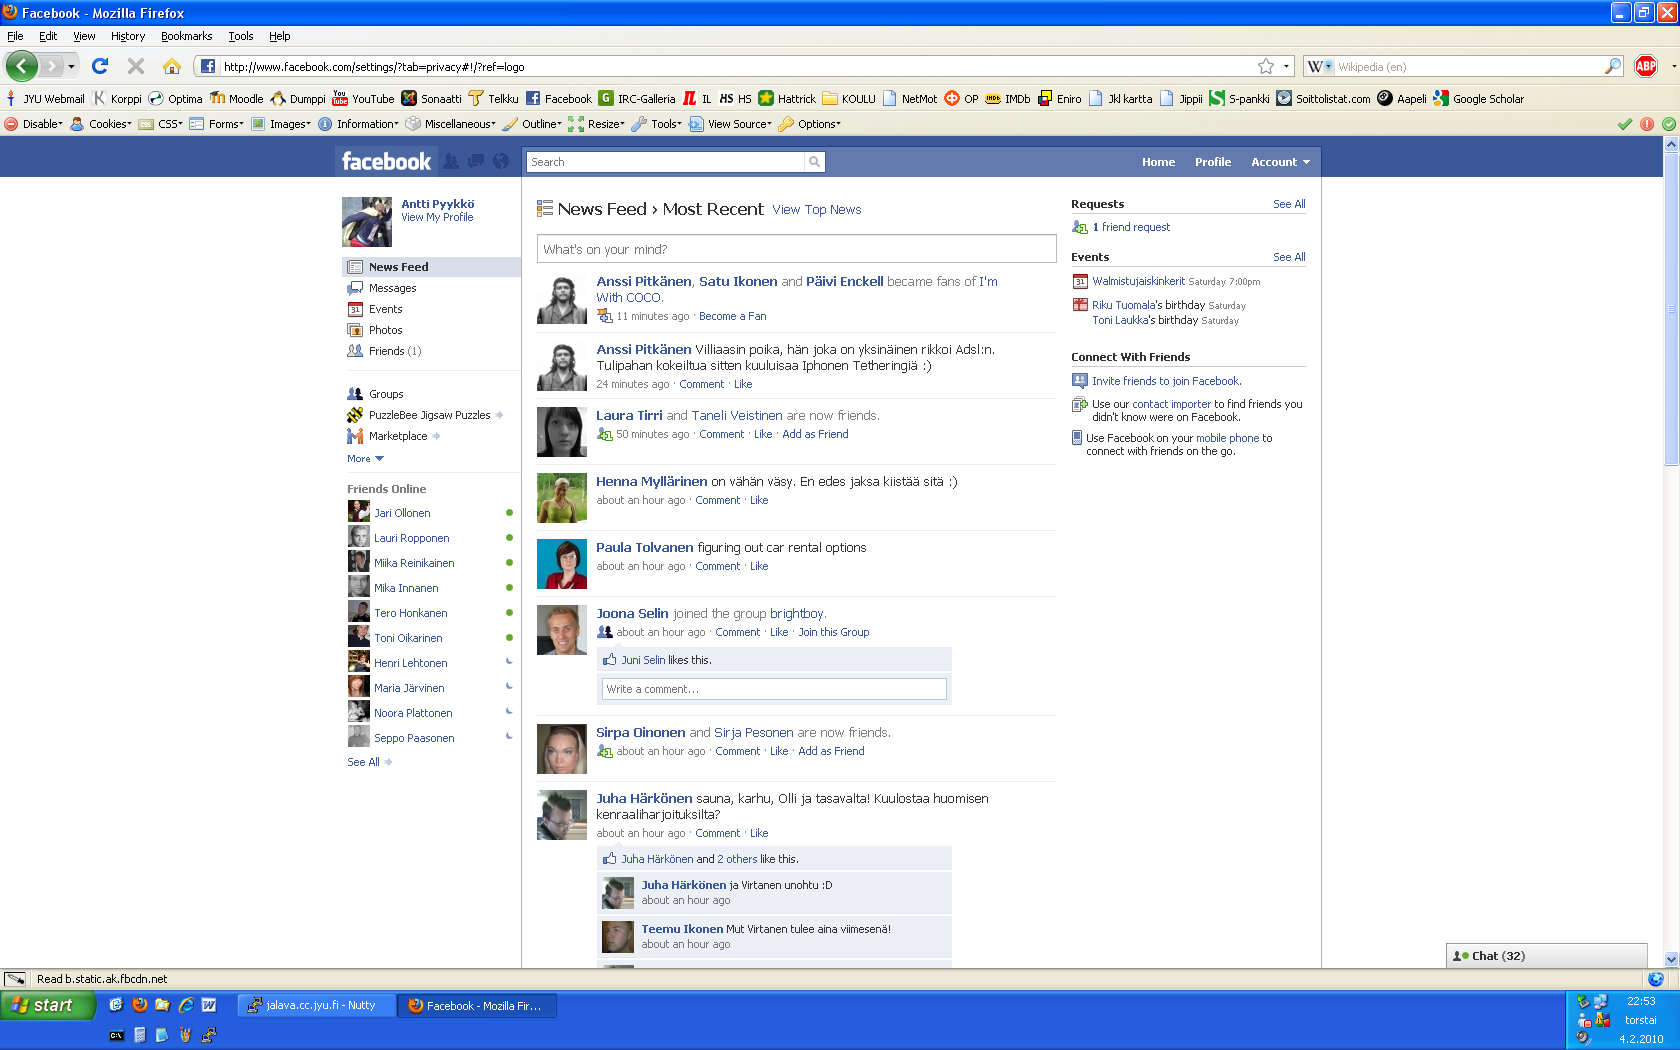Viewport: 1680px width, 1050px height.
Task: Click the Firefox home icon
Action: (172, 66)
